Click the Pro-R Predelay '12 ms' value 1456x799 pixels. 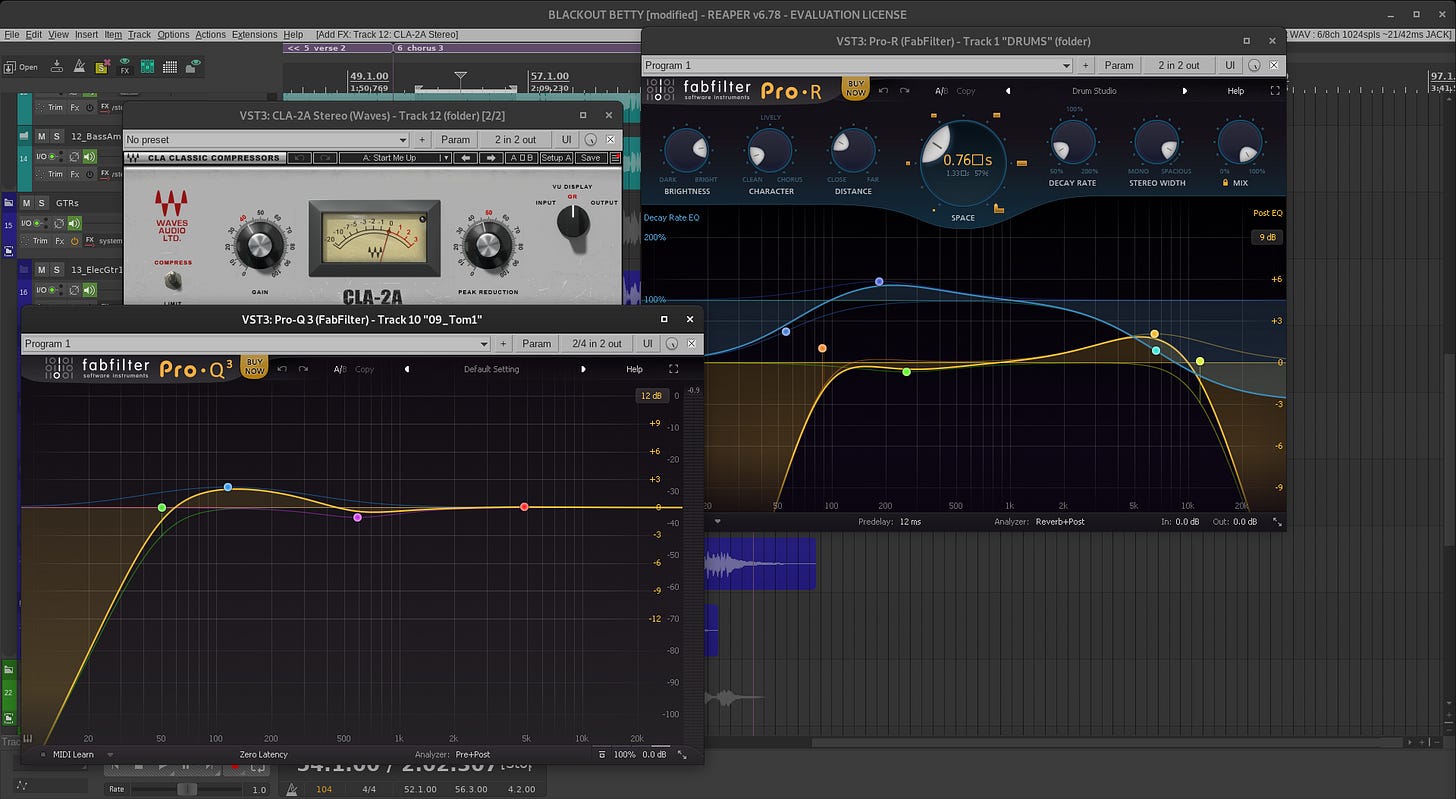pos(910,521)
